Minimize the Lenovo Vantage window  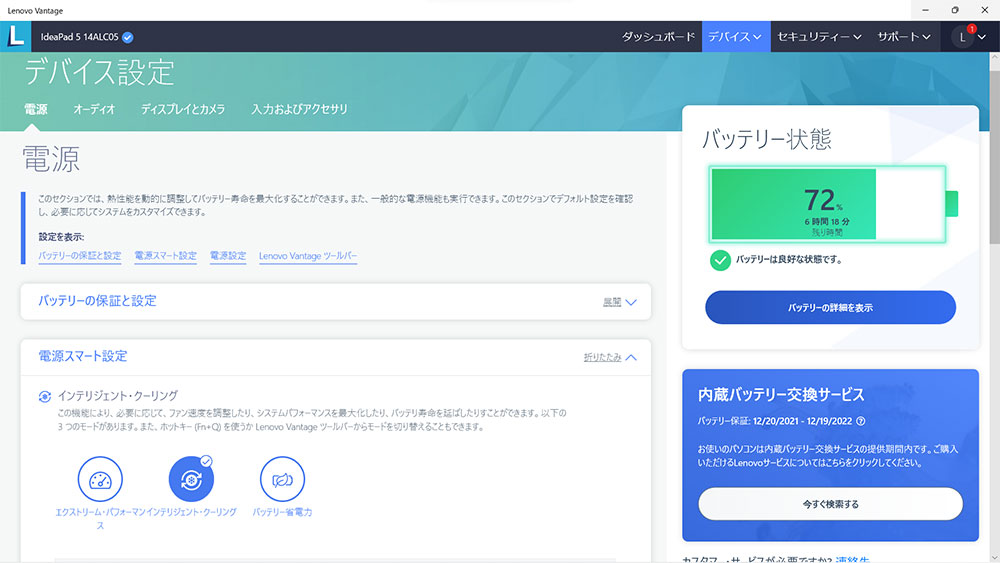click(925, 10)
